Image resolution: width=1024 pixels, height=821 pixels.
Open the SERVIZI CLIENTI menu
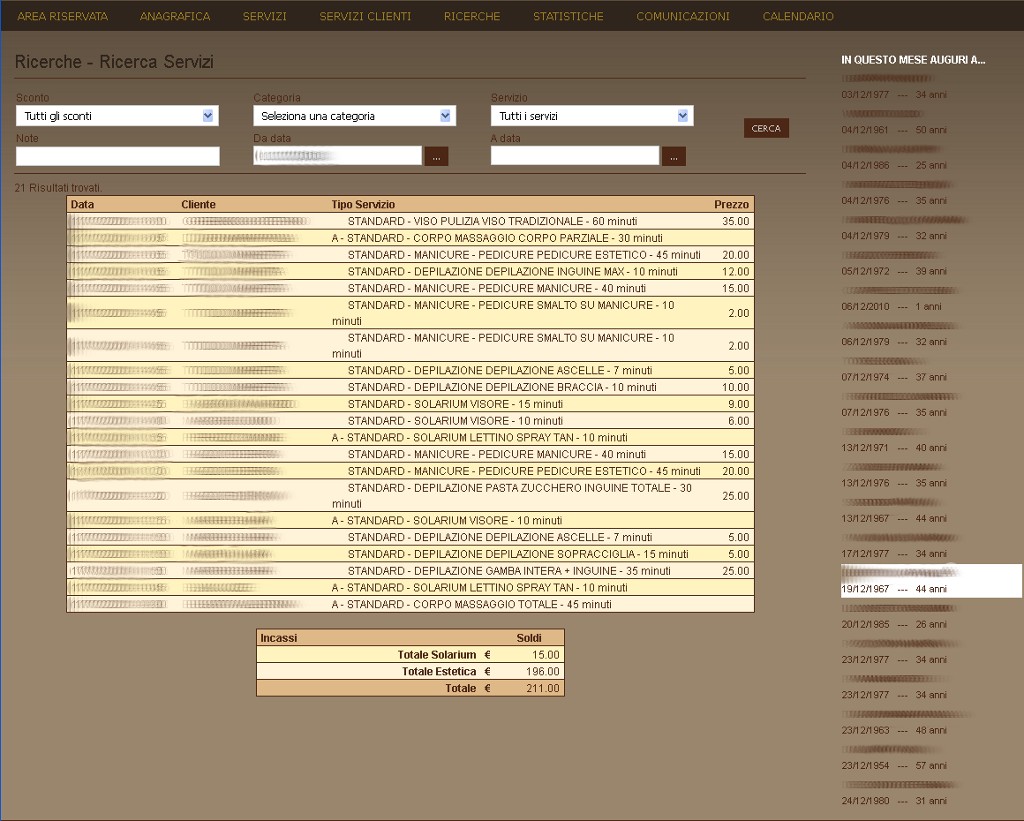coord(365,16)
